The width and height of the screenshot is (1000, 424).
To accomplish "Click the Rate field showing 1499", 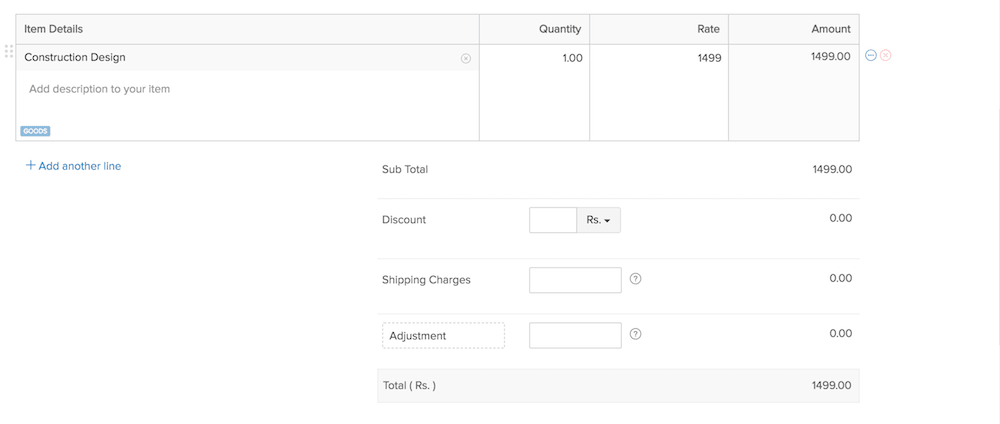I will 659,58.
